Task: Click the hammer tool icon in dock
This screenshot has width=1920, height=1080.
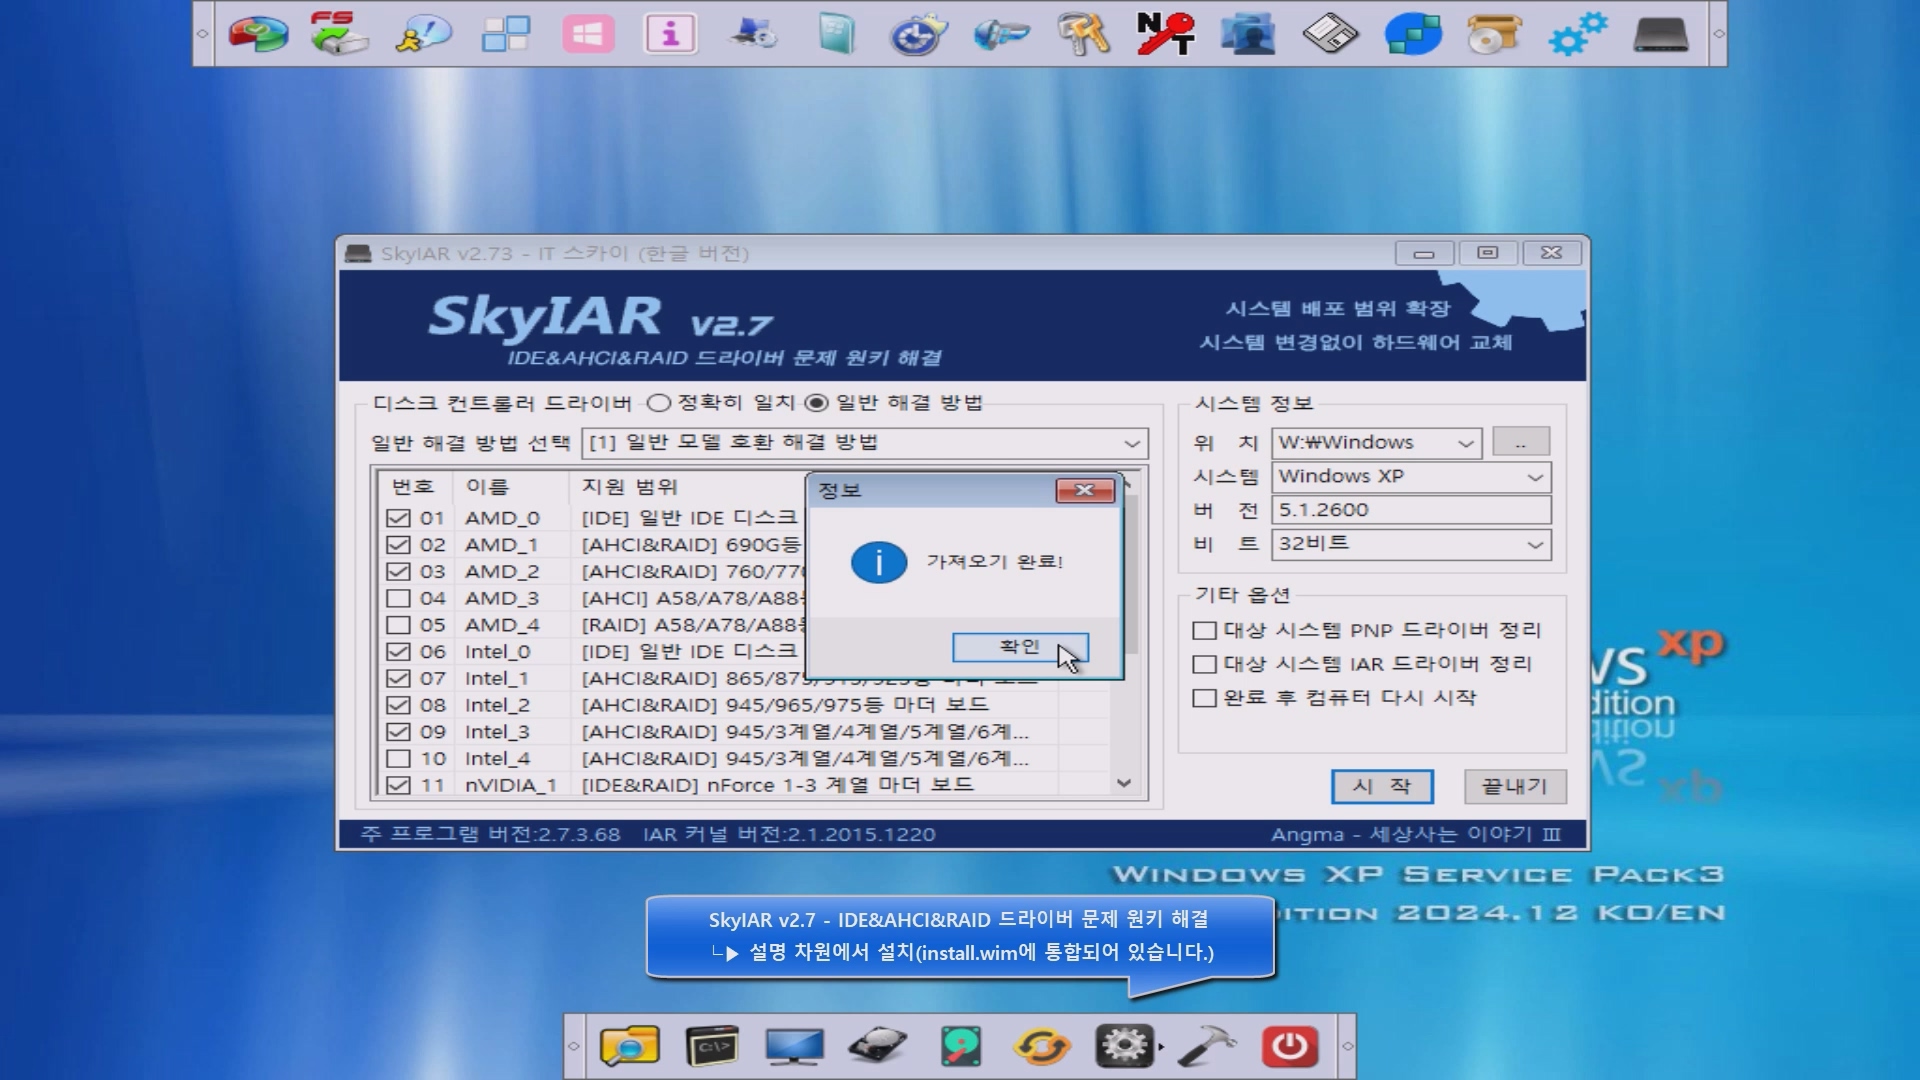Action: [1207, 1046]
